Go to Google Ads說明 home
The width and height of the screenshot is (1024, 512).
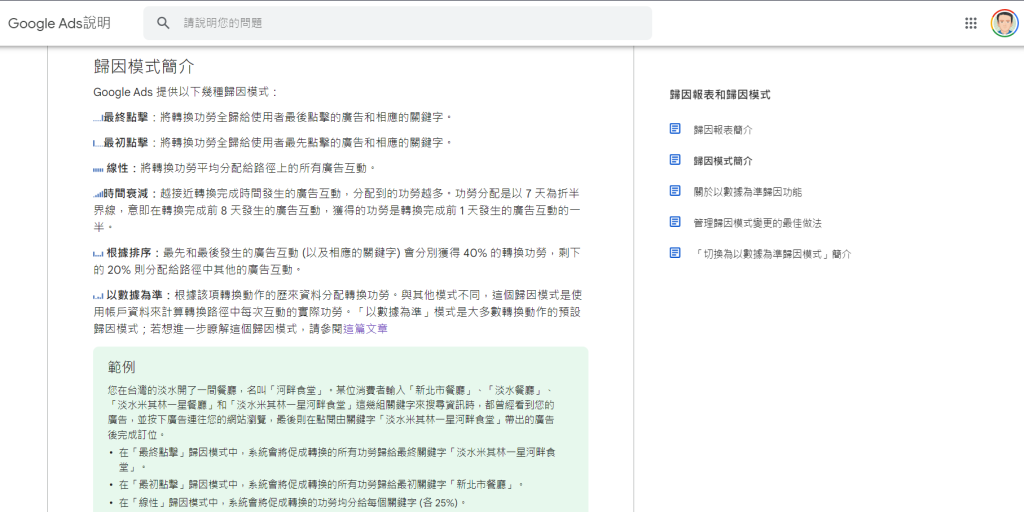coord(59,23)
